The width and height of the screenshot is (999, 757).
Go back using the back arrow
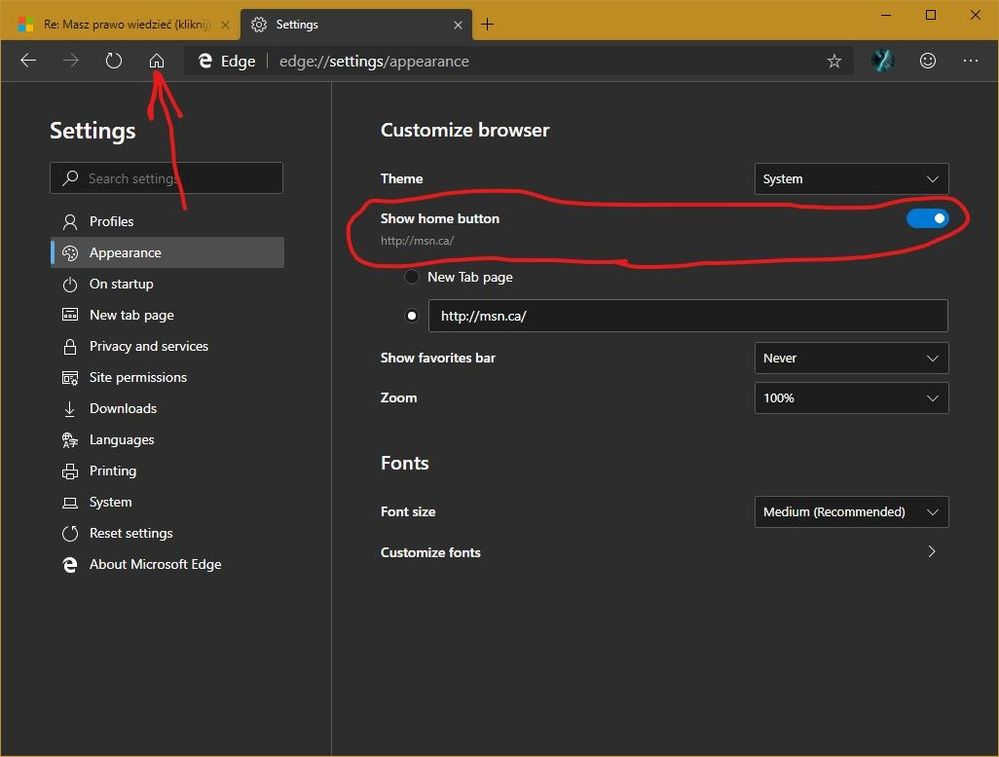[28, 61]
